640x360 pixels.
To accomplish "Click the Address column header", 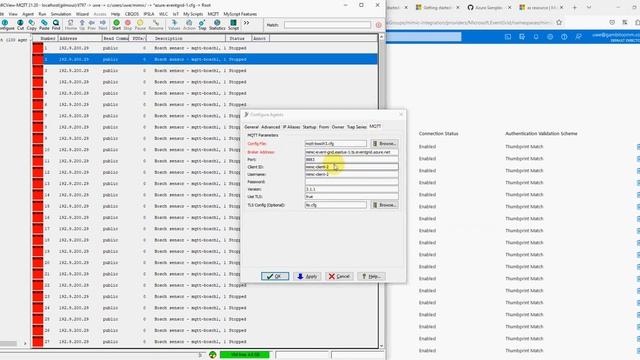I will coord(79,38).
